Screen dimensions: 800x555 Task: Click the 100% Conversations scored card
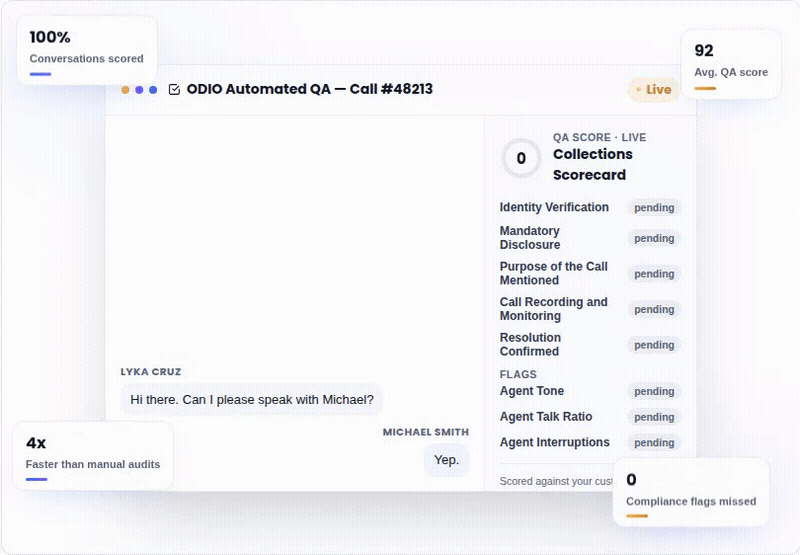tap(87, 51)
